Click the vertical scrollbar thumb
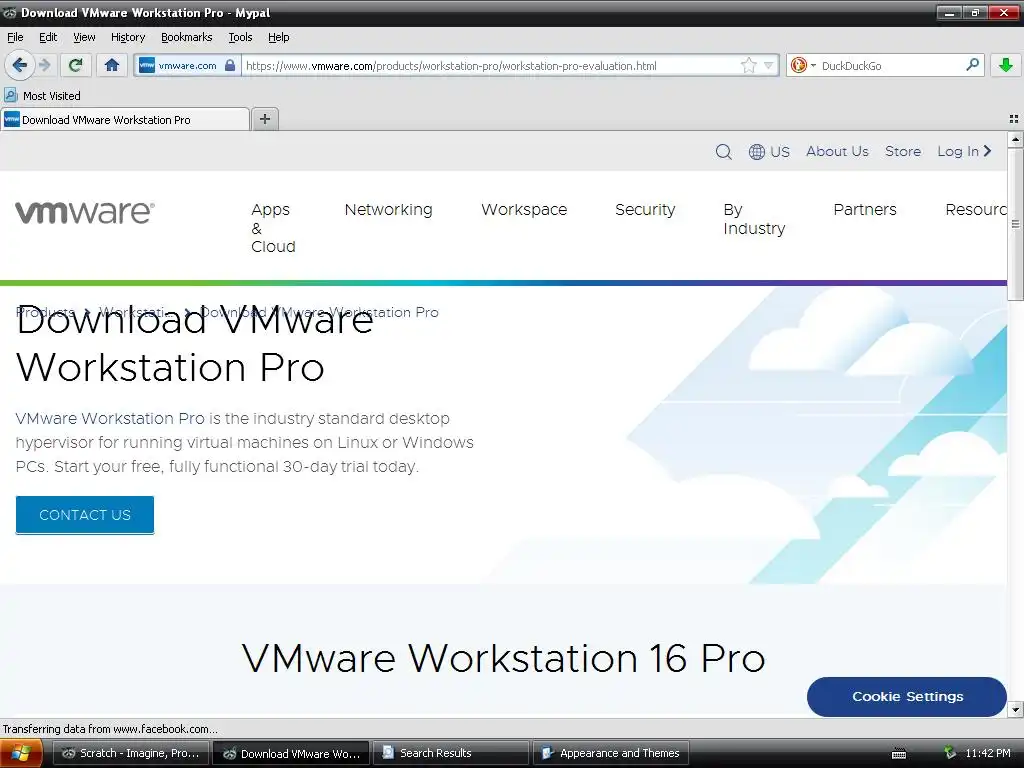The image size is (1024, 768). 1015,223
